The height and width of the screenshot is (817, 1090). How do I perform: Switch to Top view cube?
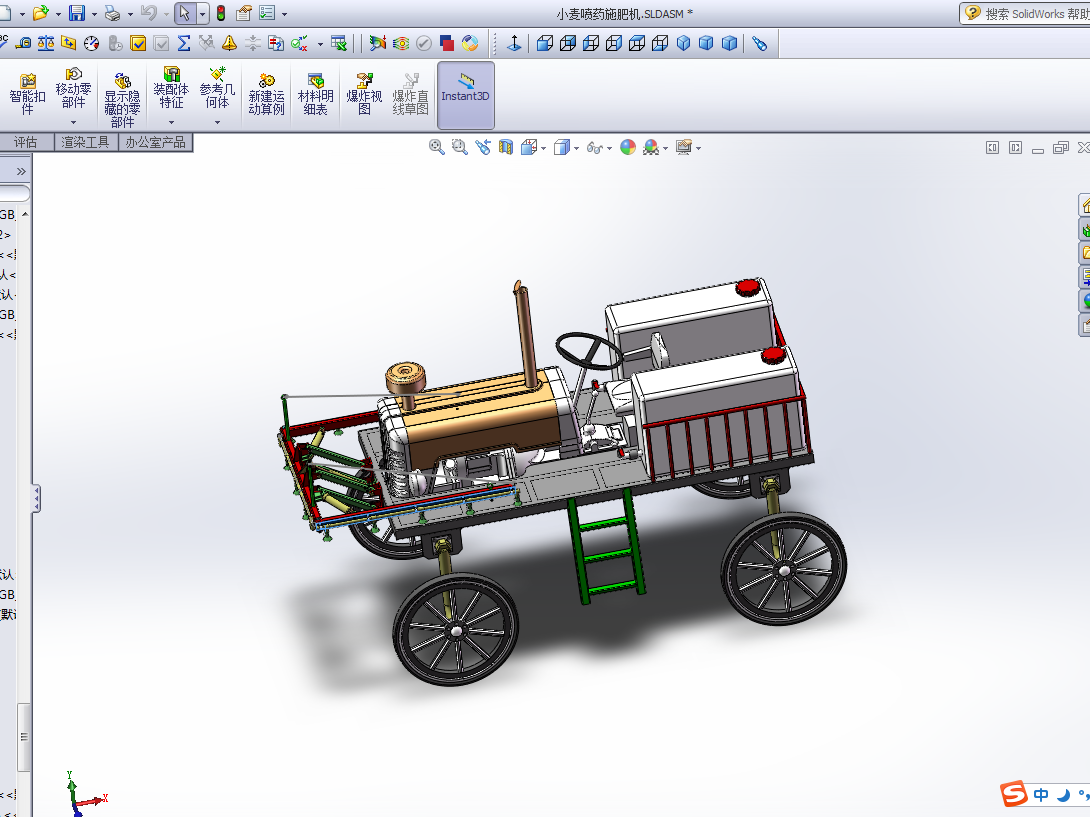pos(637,44)
